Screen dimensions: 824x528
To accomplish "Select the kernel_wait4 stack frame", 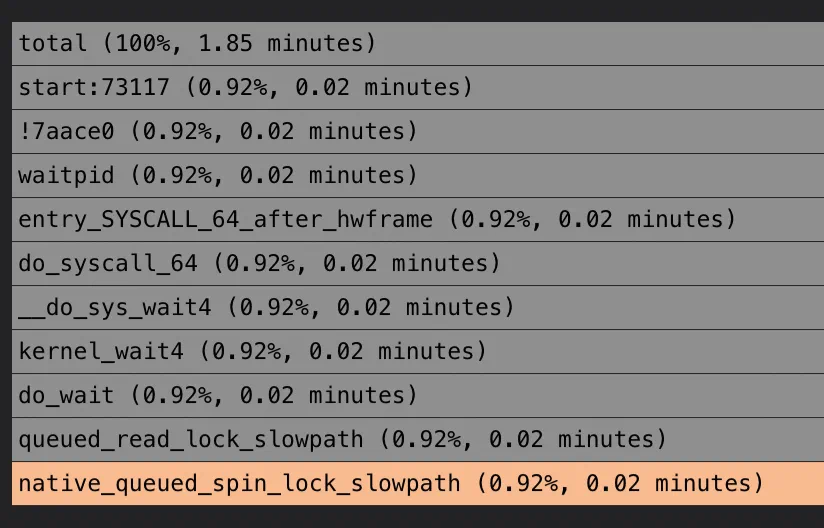I will click(x=412, y=351).
